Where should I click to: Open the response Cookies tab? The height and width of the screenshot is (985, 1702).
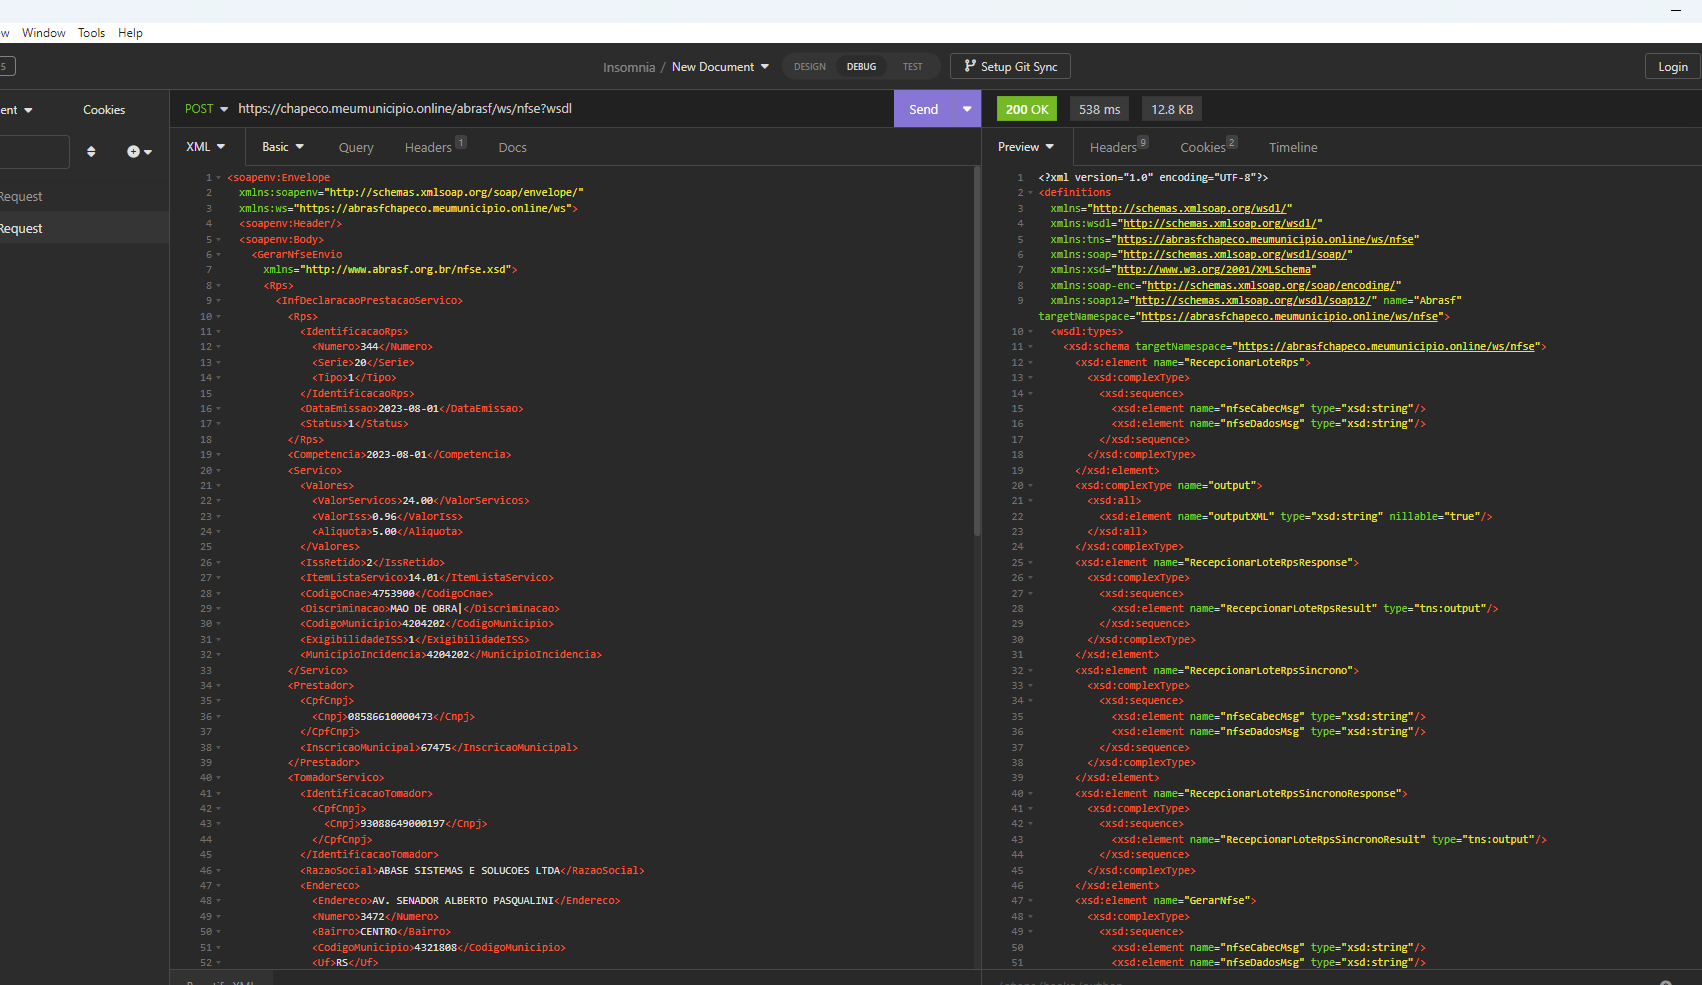1208,147
